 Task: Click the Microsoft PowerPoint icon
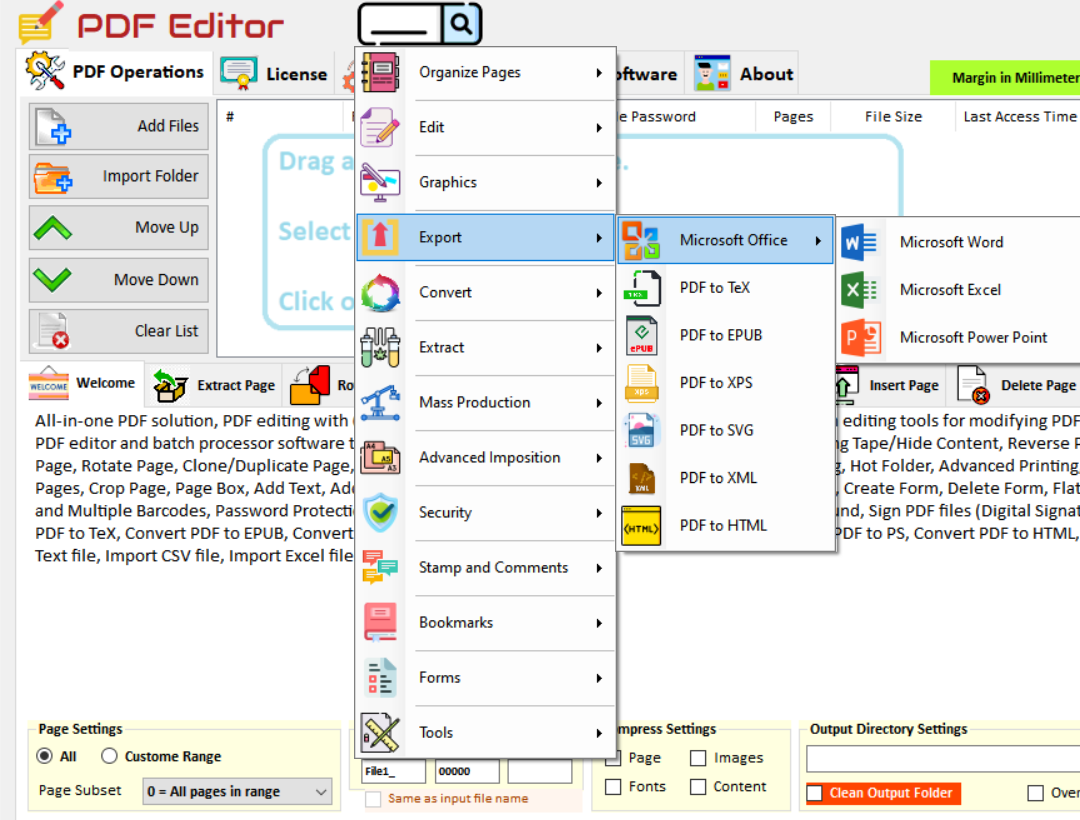[860, 337]
